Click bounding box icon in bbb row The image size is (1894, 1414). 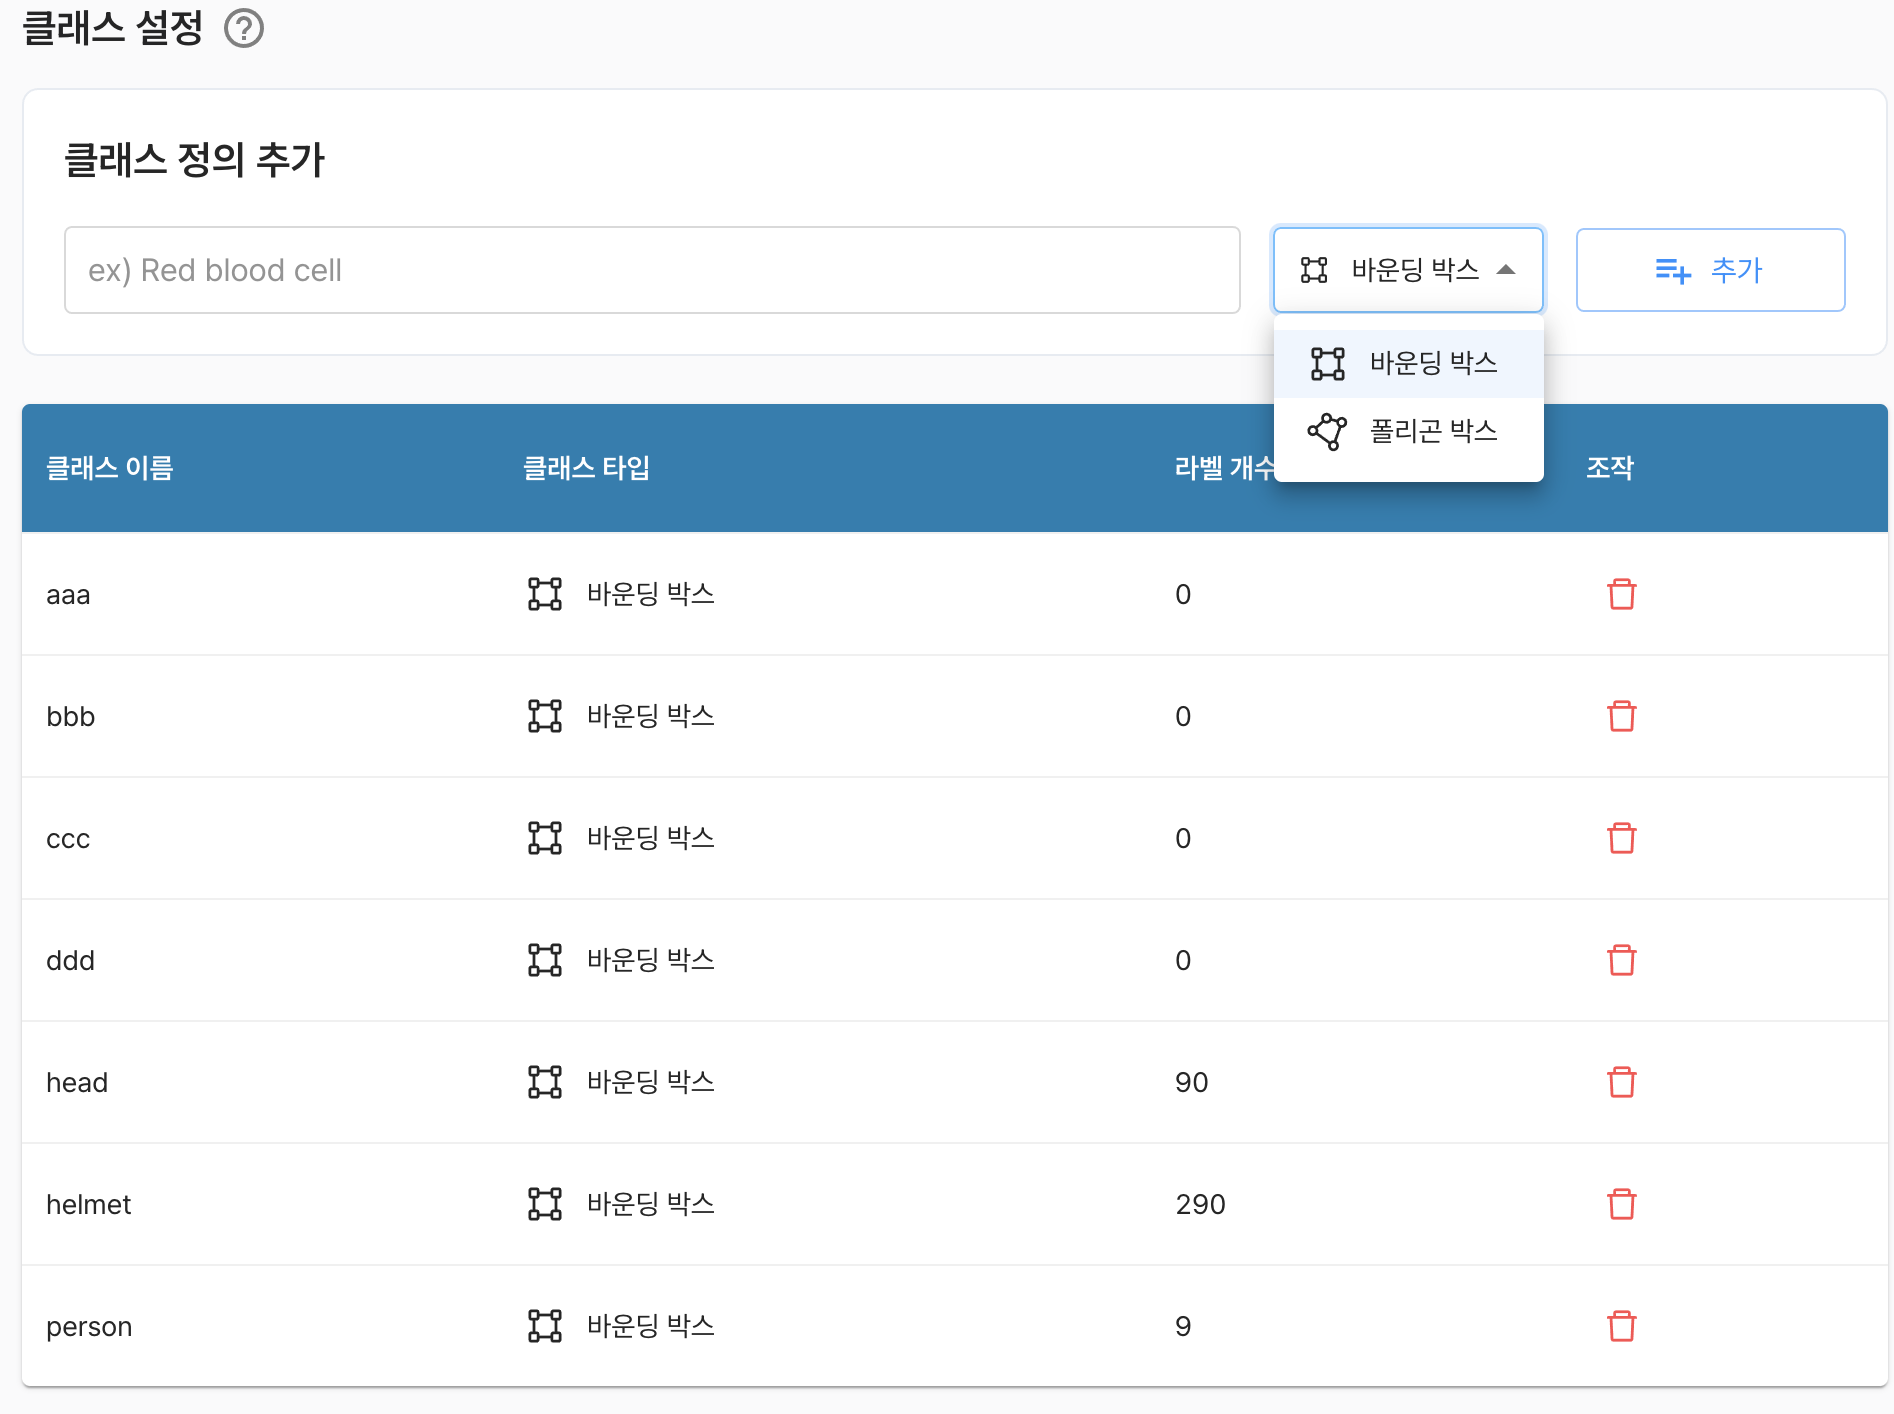tap(545, 716)
